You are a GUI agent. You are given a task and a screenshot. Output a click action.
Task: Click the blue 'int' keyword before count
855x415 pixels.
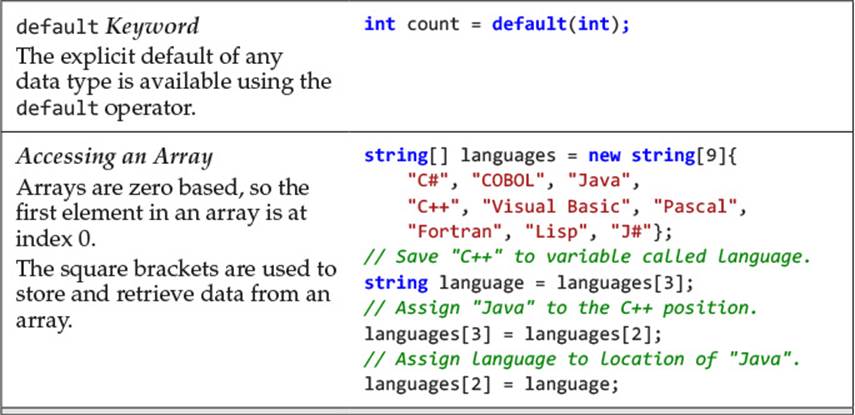click(380, 25)
